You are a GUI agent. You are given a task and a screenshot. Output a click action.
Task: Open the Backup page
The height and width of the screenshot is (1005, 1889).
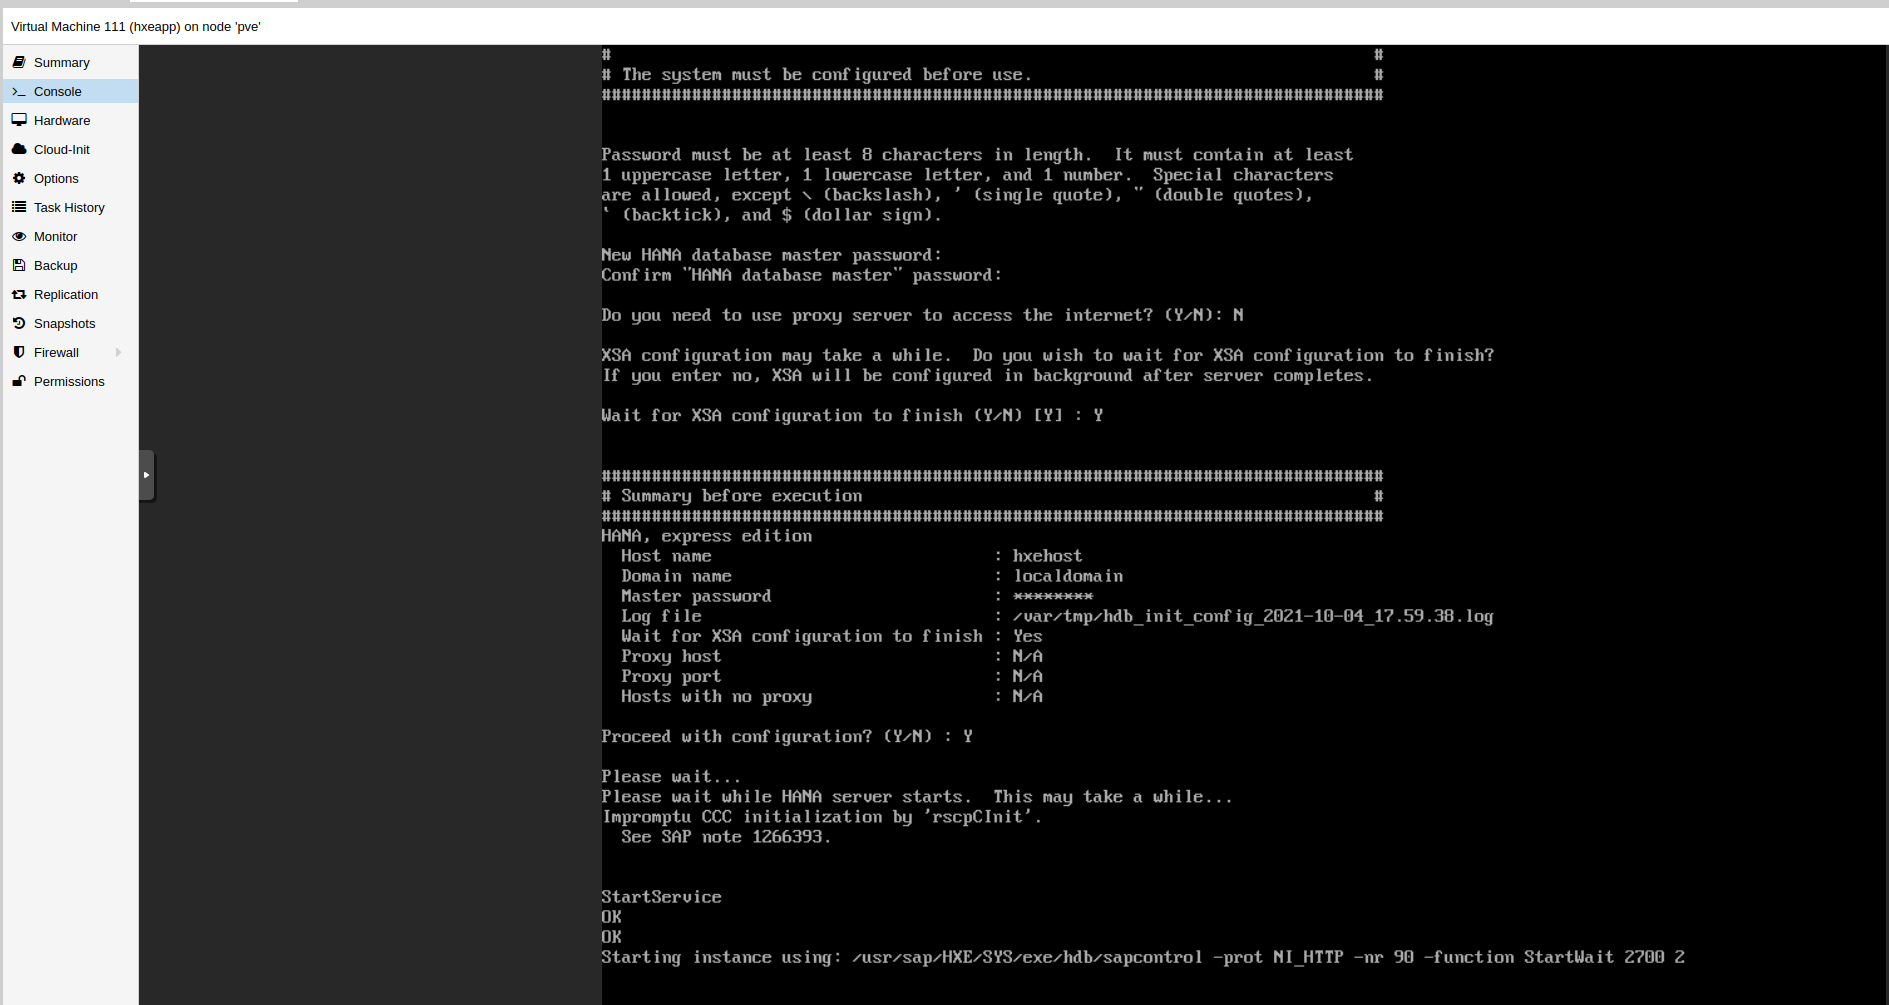click(x=71, y=265)
